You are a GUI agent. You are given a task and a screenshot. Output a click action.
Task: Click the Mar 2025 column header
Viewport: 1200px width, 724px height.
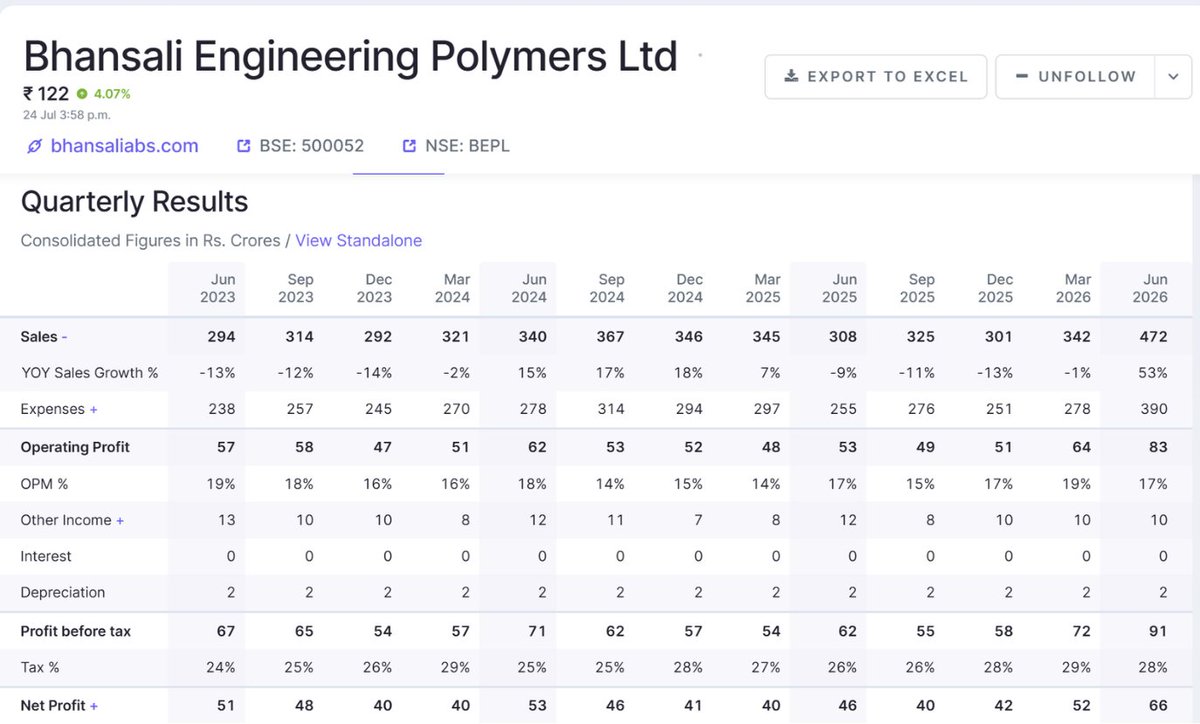pos(762,288)
